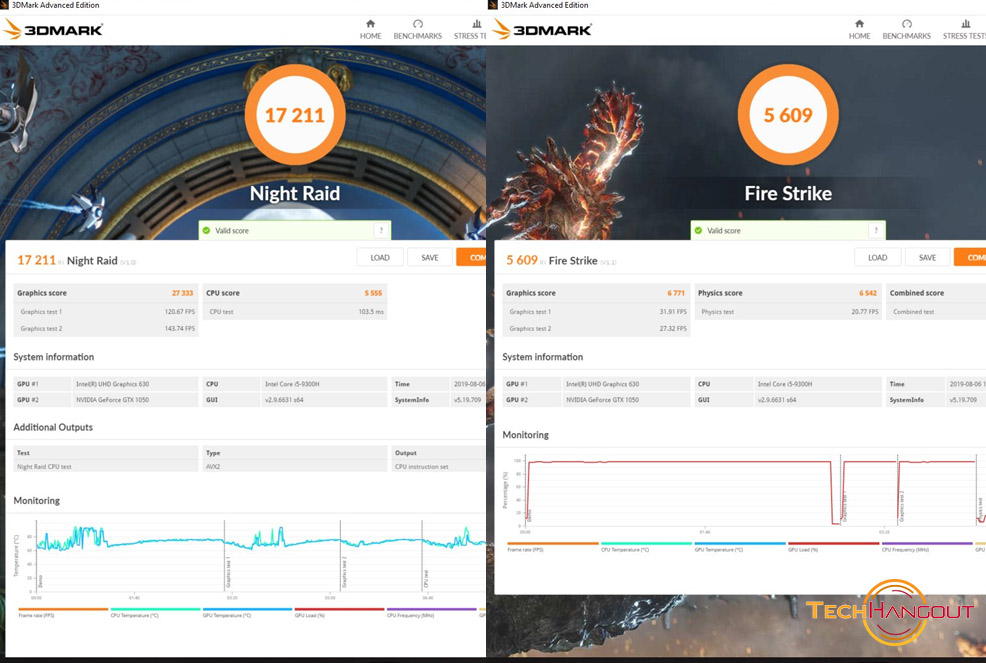Select the Graphics score value 27 333
The height and width of the screenshot is (663, 986).
182,293
